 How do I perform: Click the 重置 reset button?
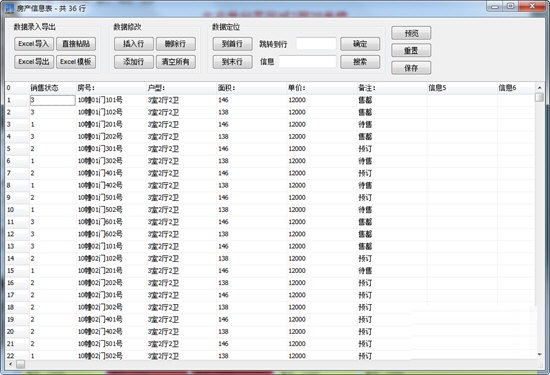pos(411,50)
